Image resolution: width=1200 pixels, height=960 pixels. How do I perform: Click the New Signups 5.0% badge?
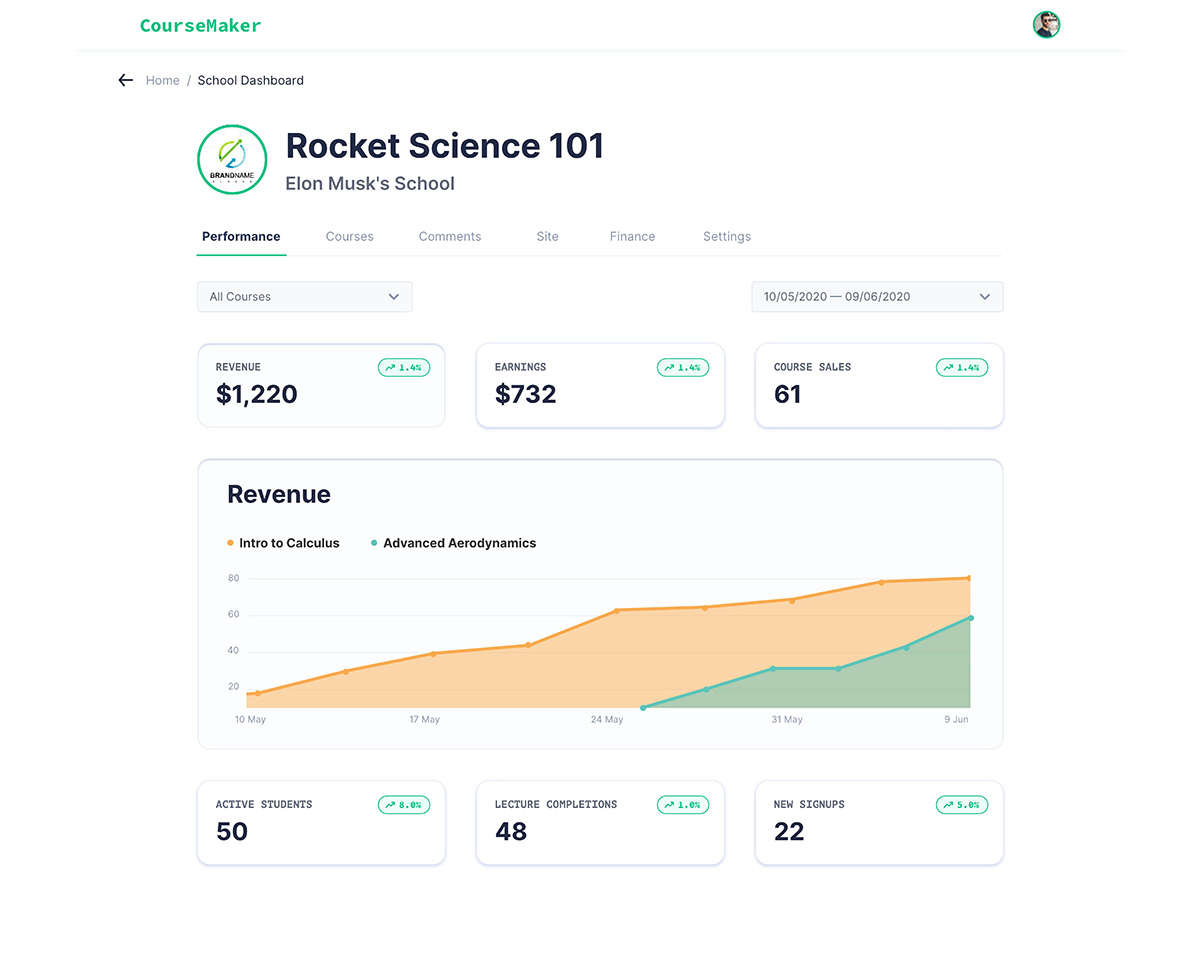[962, 805]
